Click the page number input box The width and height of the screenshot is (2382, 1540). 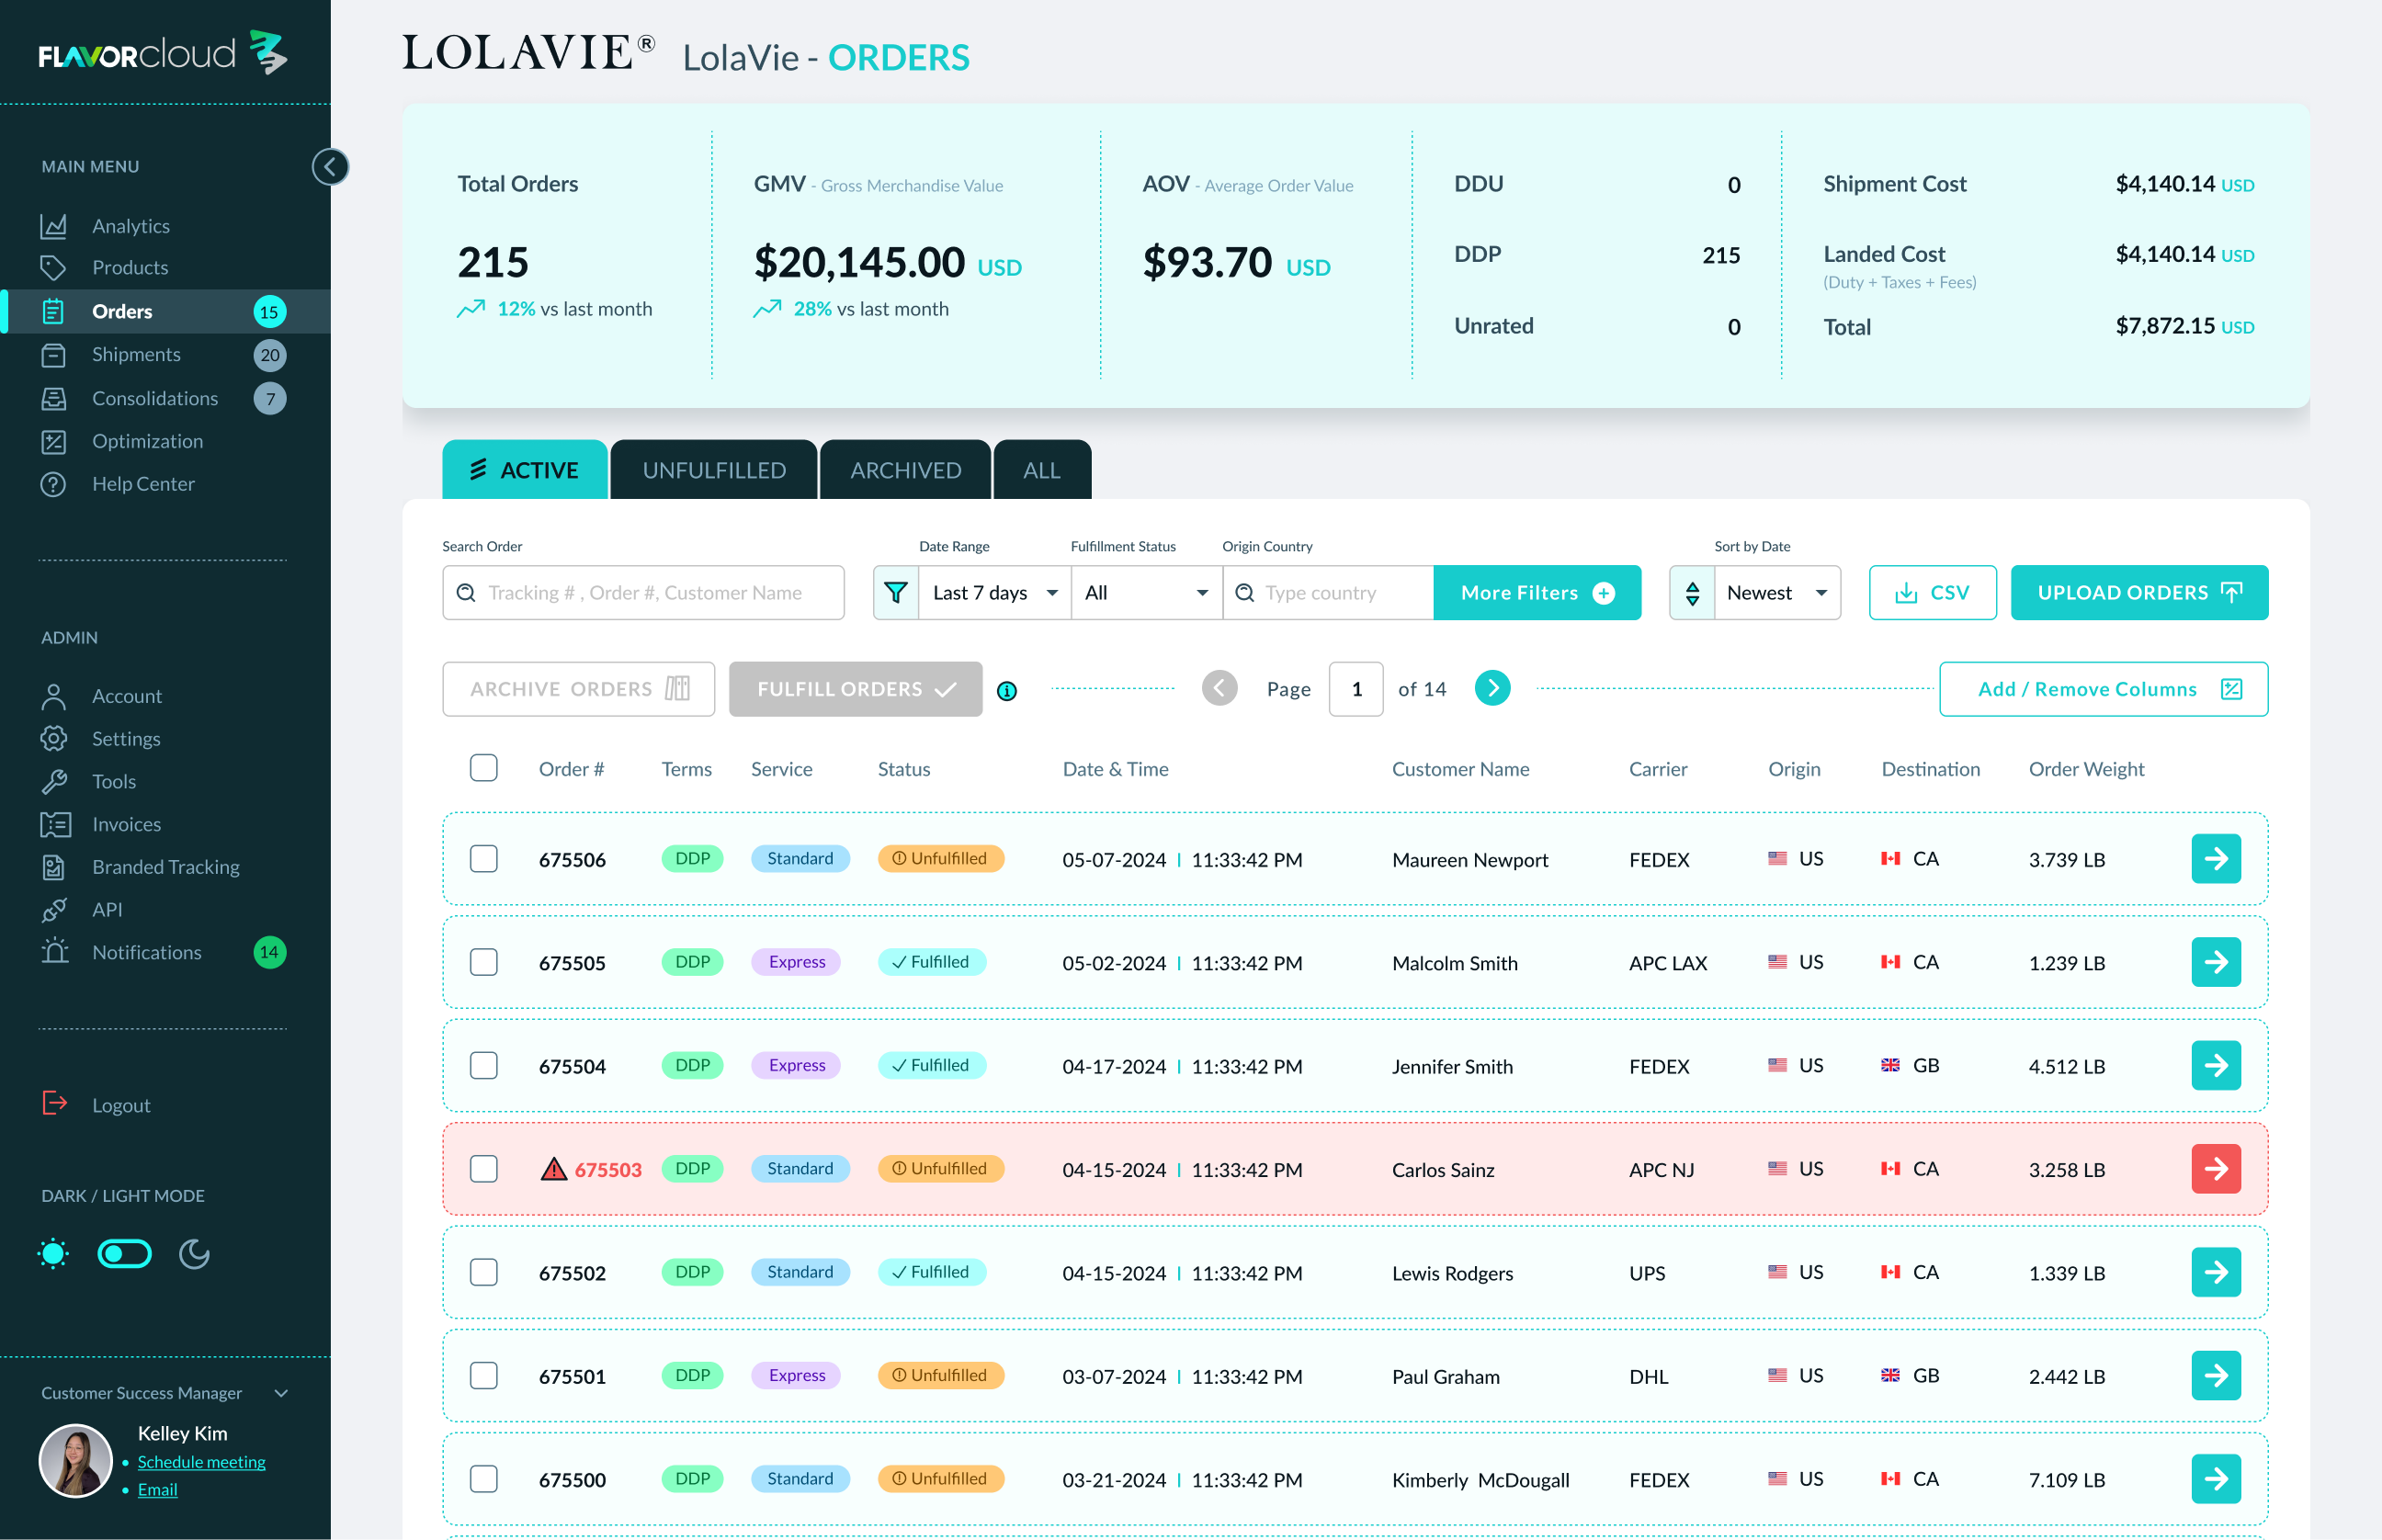coord(1356,689)
